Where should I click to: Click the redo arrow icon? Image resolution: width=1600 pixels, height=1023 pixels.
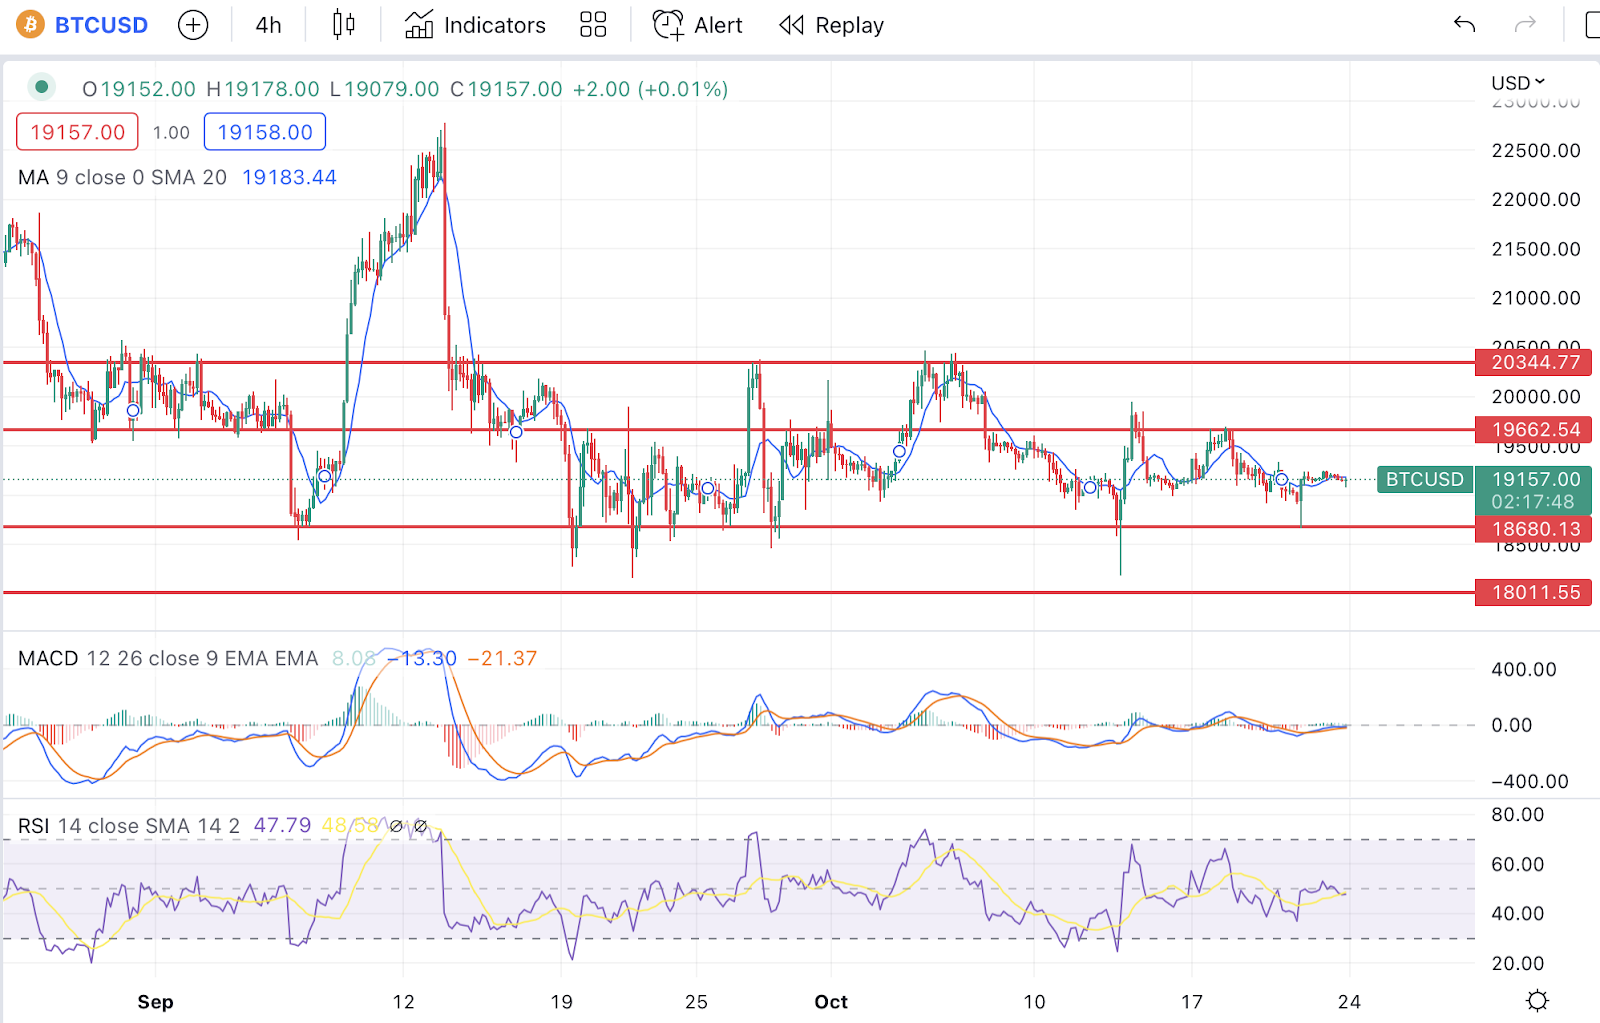click(x=1525, y=25)
